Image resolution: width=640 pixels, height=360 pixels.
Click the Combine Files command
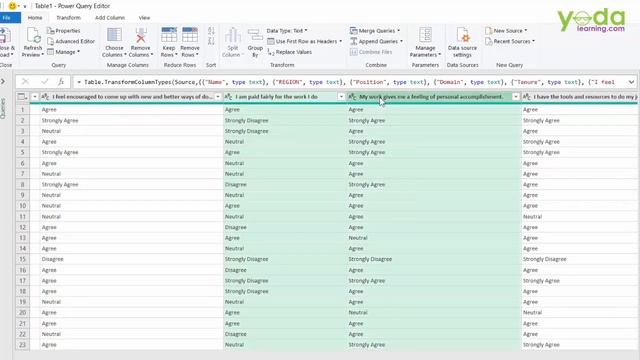[x=371, y=52]
